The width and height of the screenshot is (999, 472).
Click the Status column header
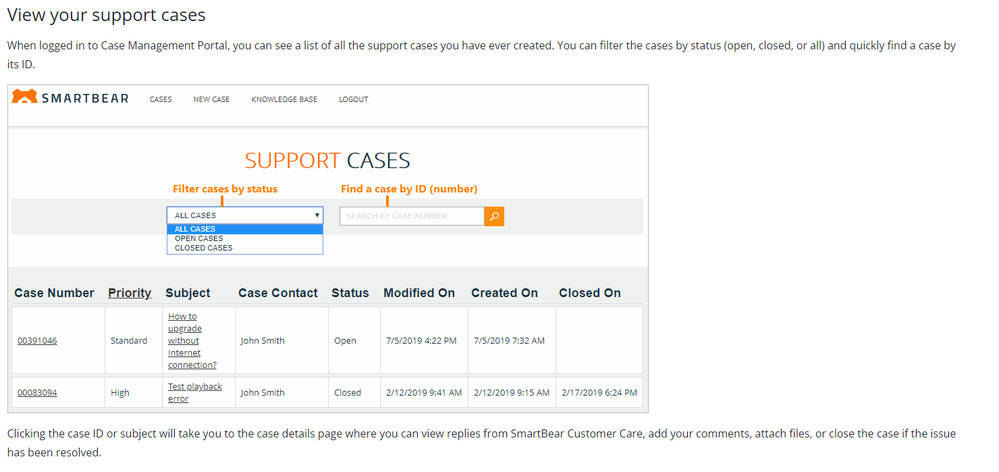(x=350, y=293)
